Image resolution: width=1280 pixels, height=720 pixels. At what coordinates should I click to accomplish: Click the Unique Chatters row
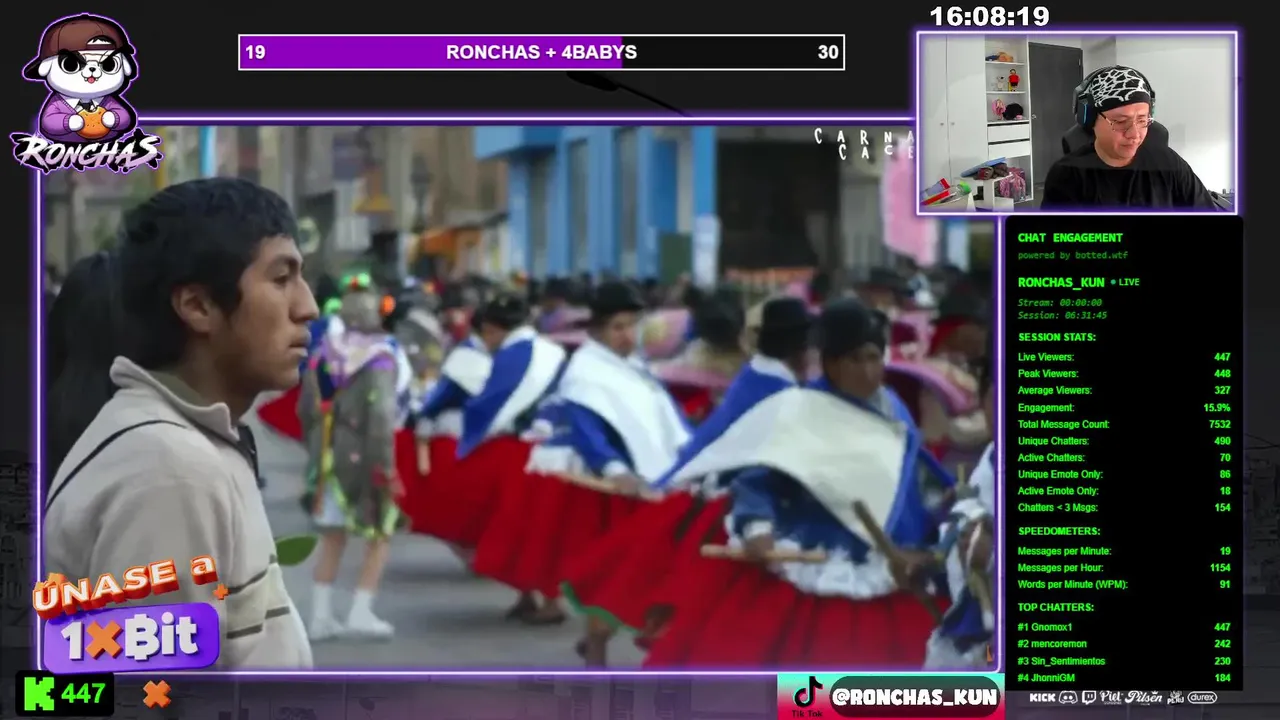tap(1124, 441)
